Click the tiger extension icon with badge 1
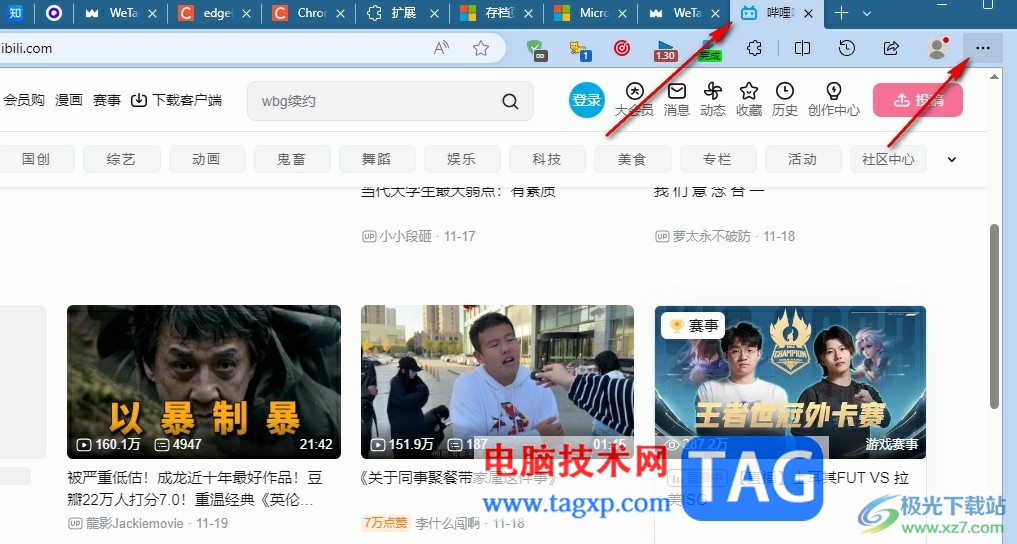 pyautogui.click(x=579, y=49)
